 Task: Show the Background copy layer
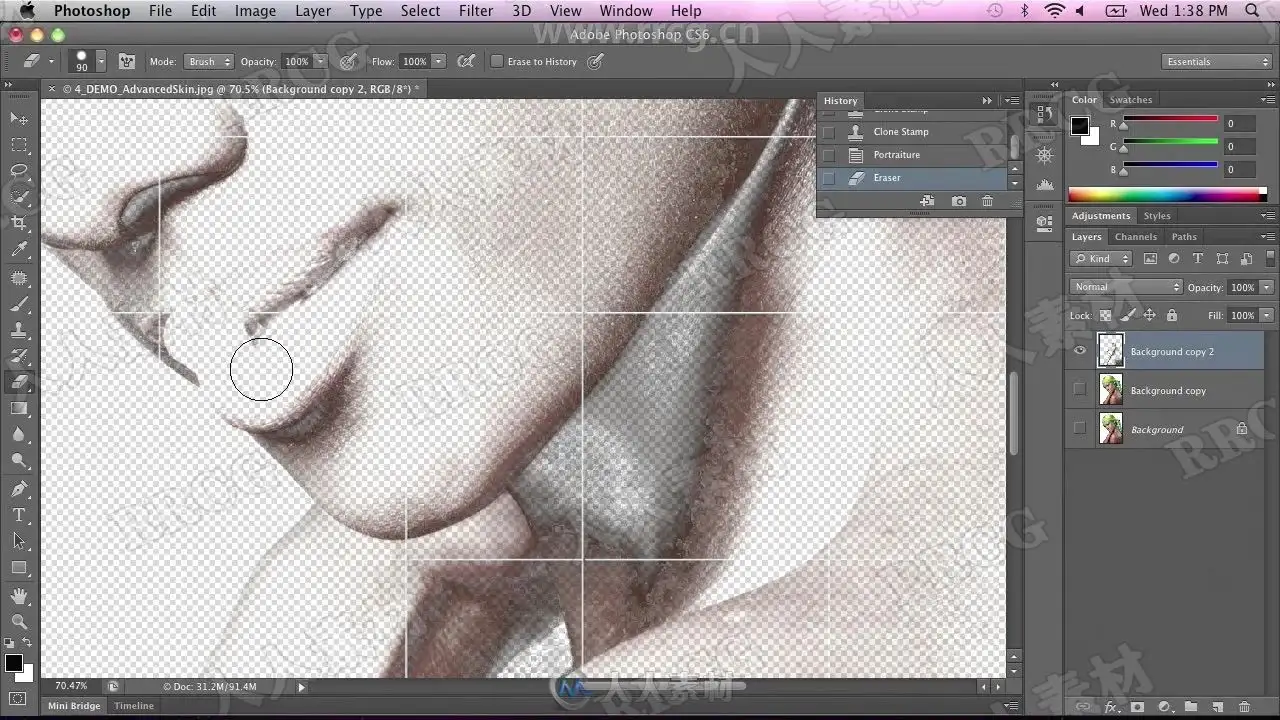click(1080, 390)
